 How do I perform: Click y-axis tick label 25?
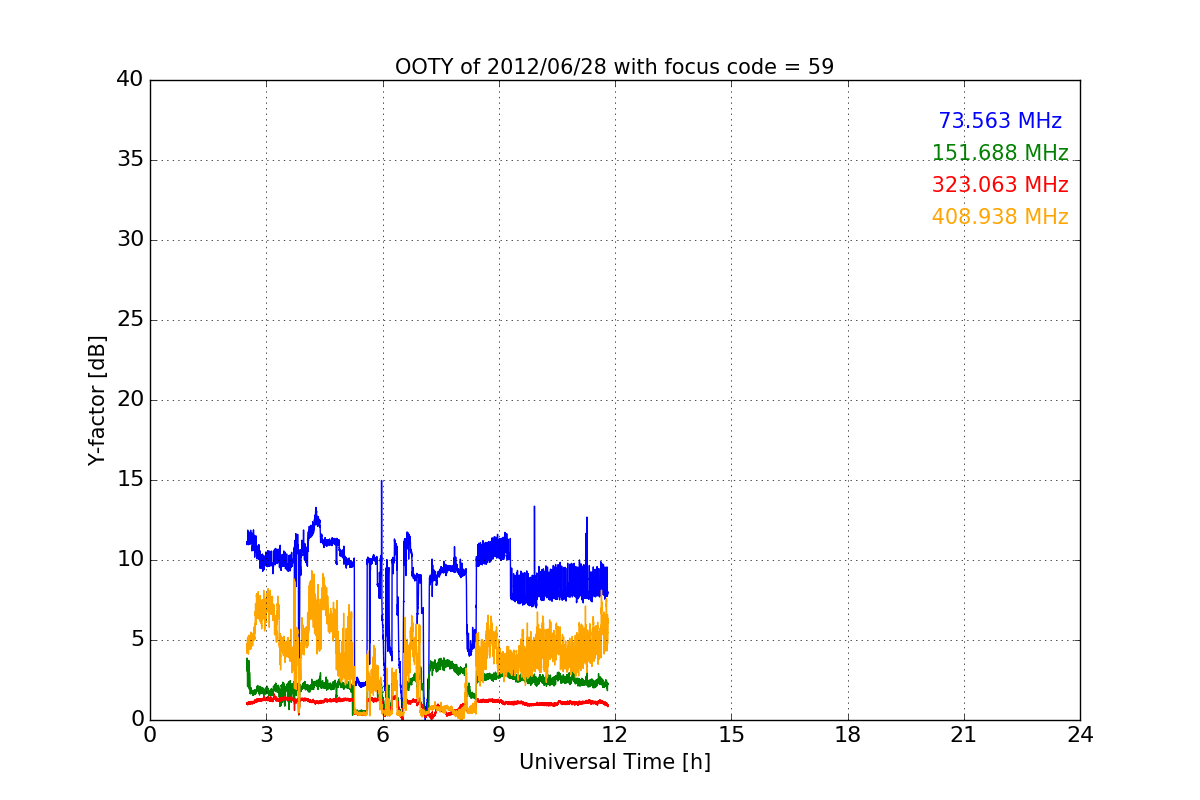point(130,320)
